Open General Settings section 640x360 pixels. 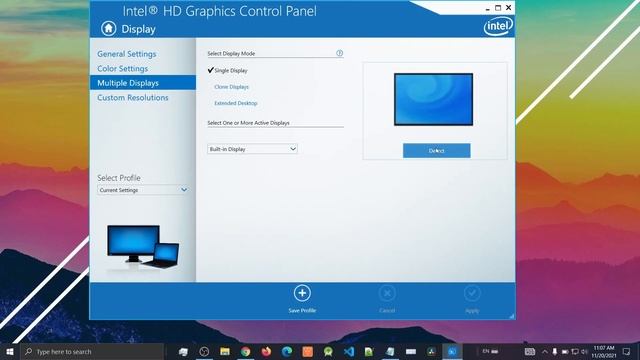pos(127,54)
